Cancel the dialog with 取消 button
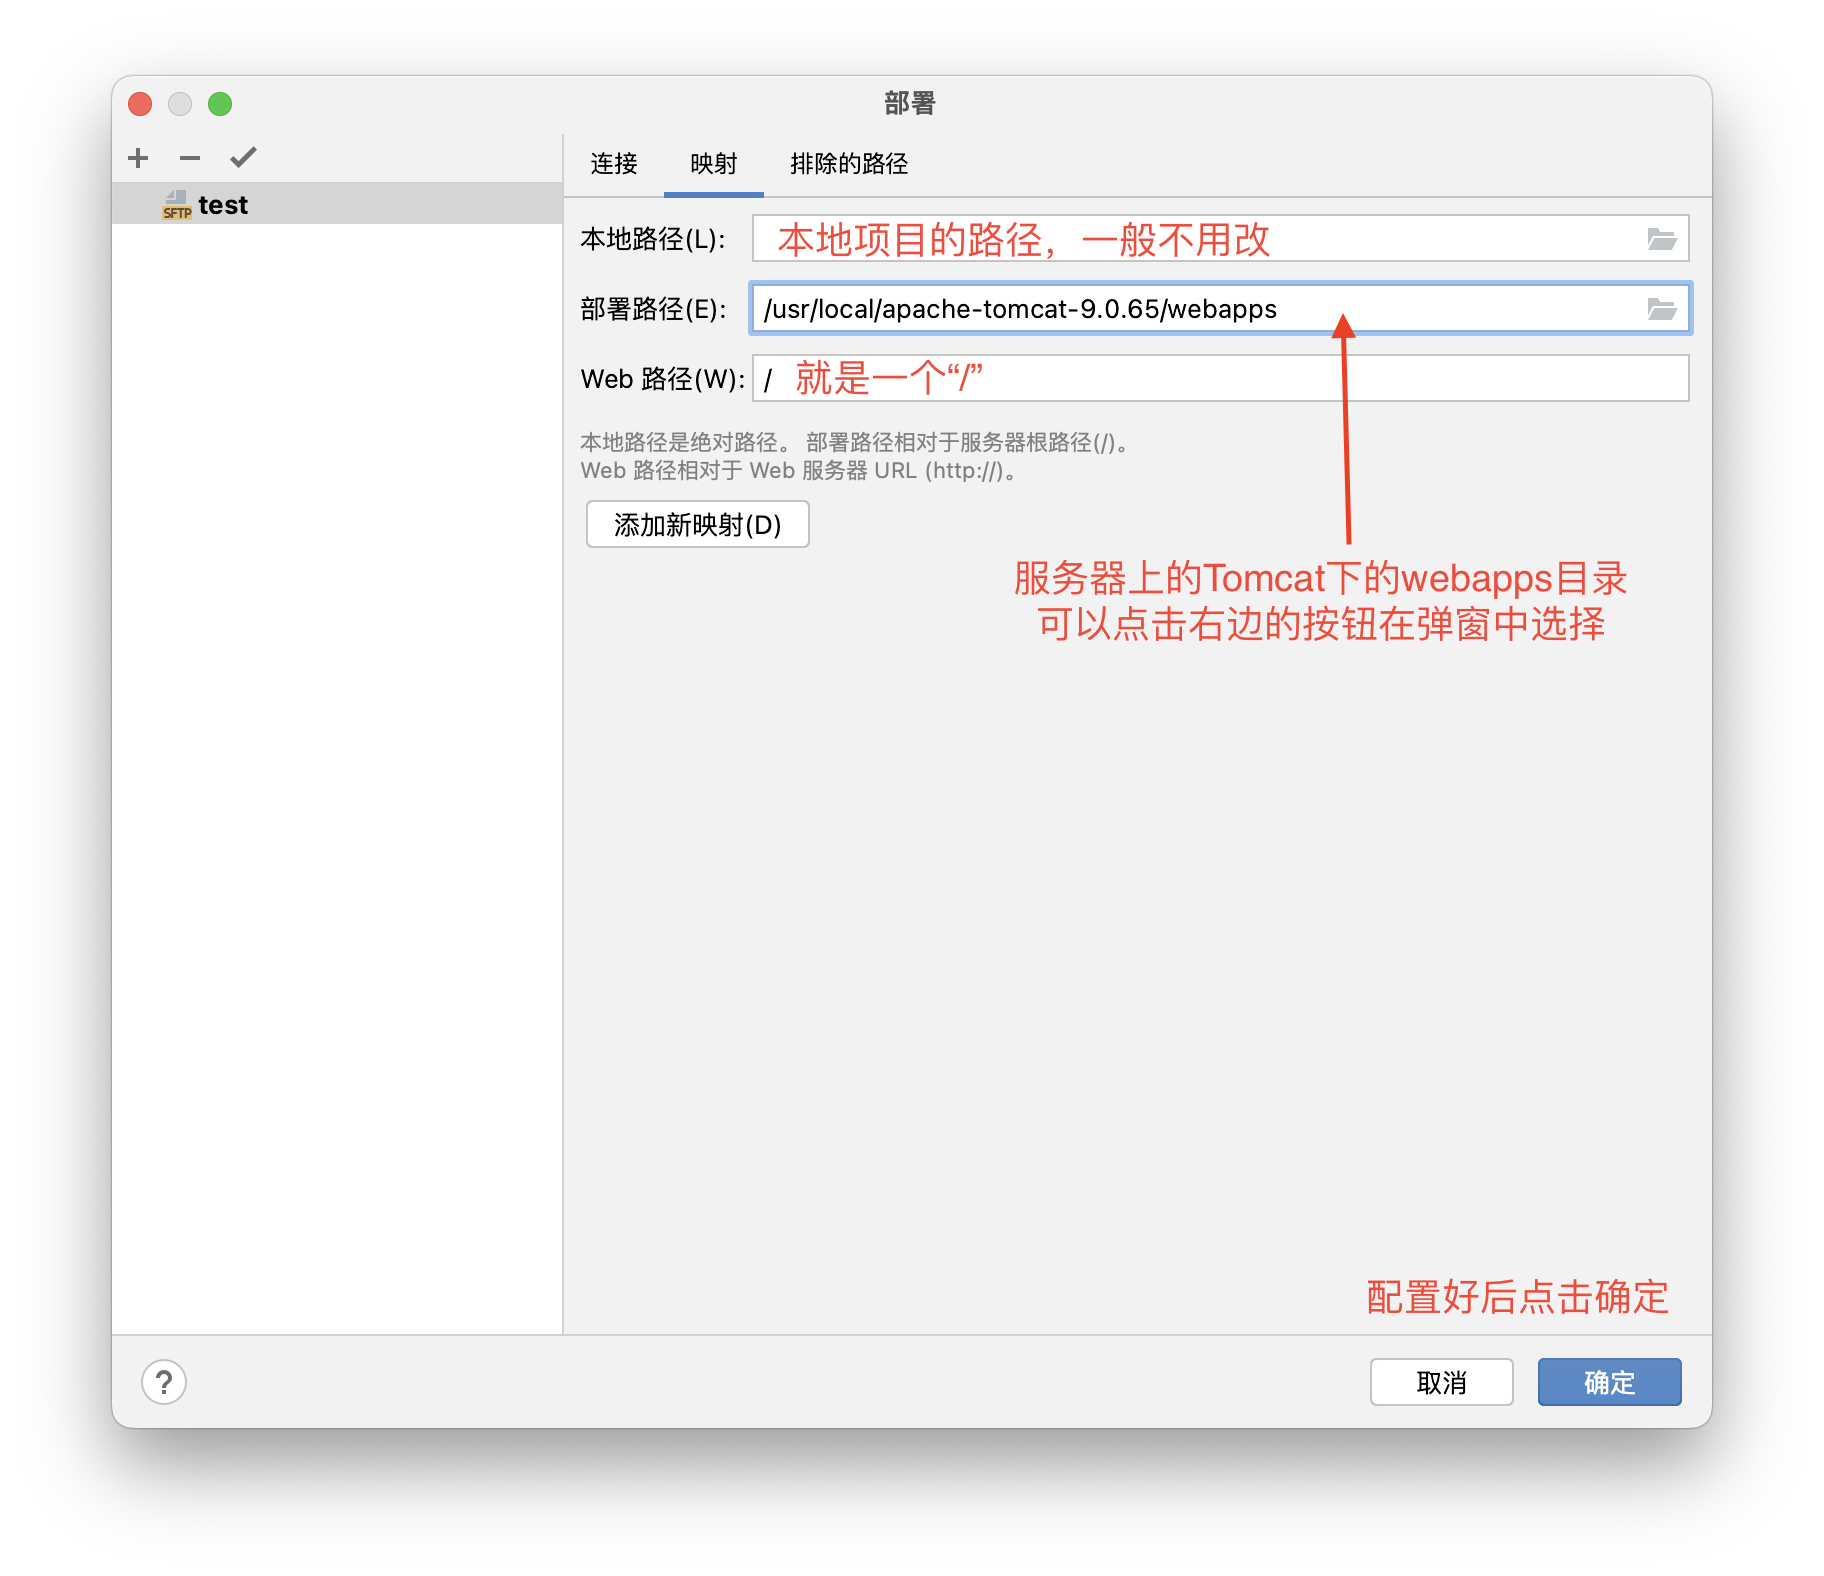This screenshot has height=1576, width=1824. pyautogui.click(x=1441, y=1382)
